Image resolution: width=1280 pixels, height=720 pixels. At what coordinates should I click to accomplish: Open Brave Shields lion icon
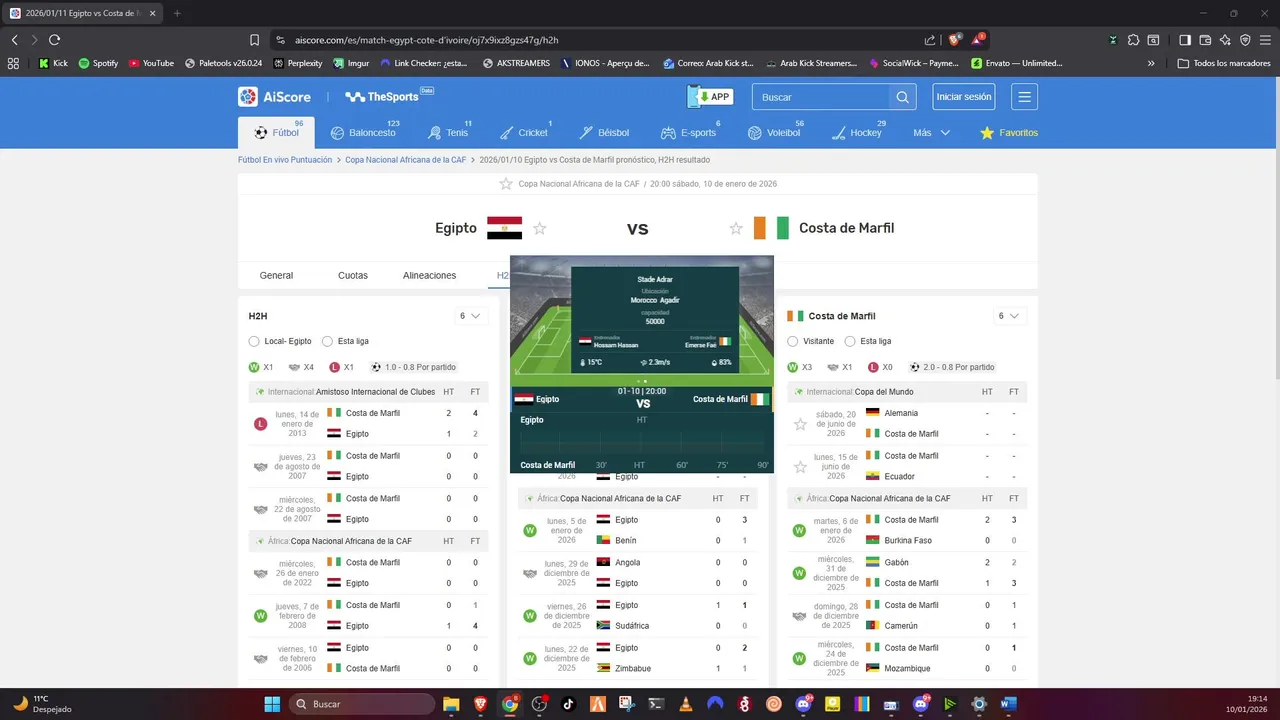[954, 39]
